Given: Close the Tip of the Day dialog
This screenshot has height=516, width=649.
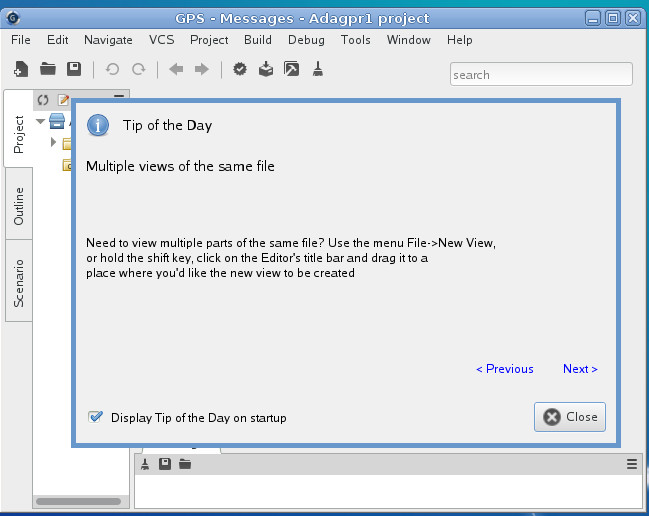Looking at the screenshot, I should pyautogui.click(x=570, y=417).
